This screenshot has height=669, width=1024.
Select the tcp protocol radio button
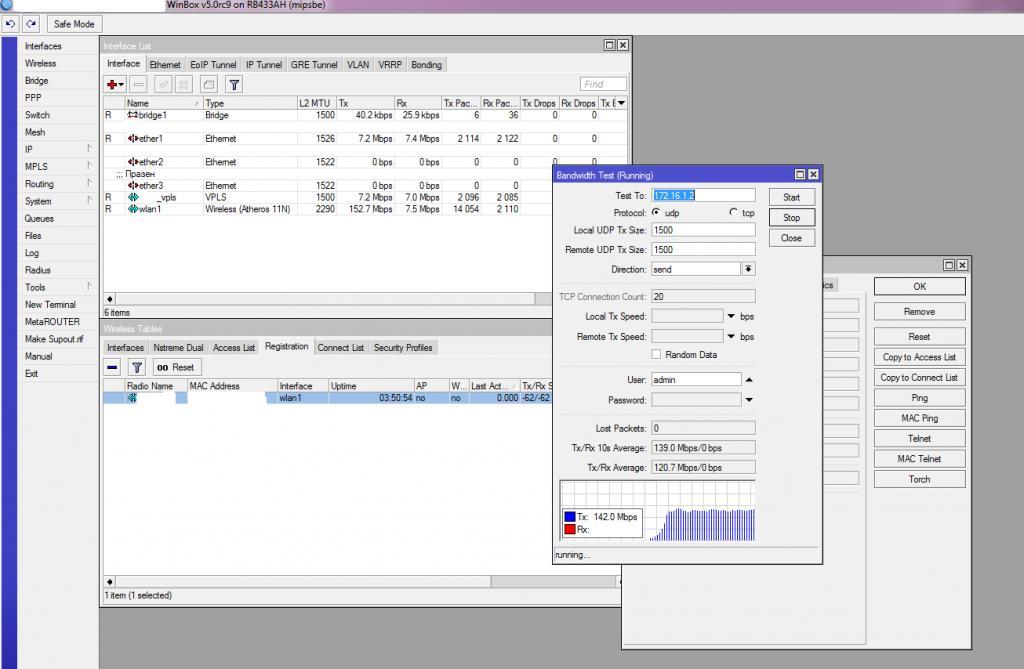click(x=732, y=213)
